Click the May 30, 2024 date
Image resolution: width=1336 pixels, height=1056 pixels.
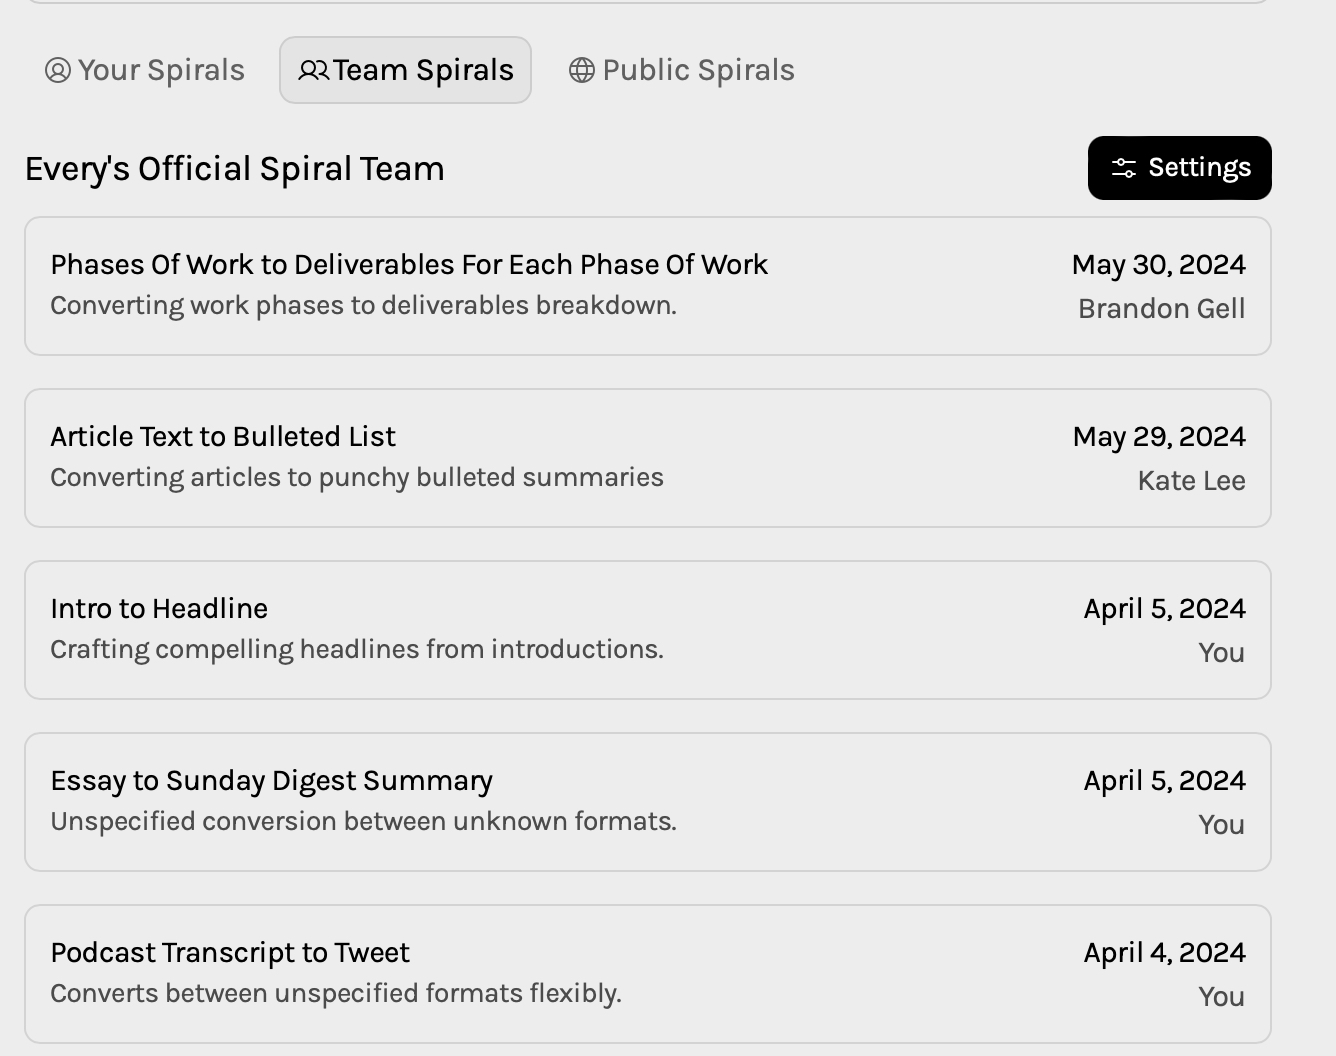1158,265
